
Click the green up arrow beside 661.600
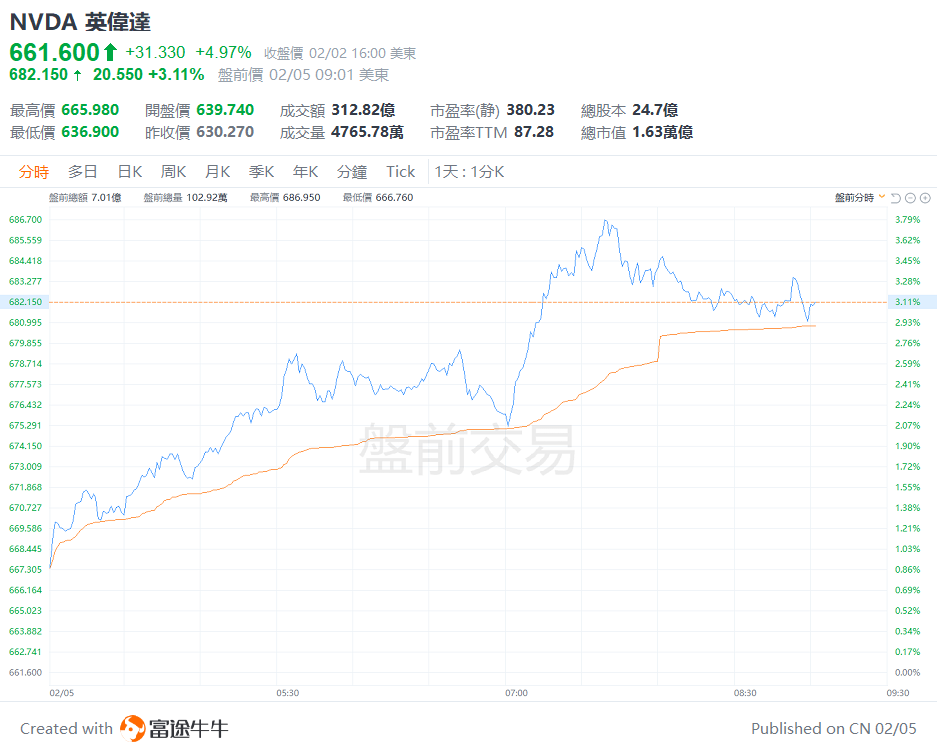tap(110, 53)
